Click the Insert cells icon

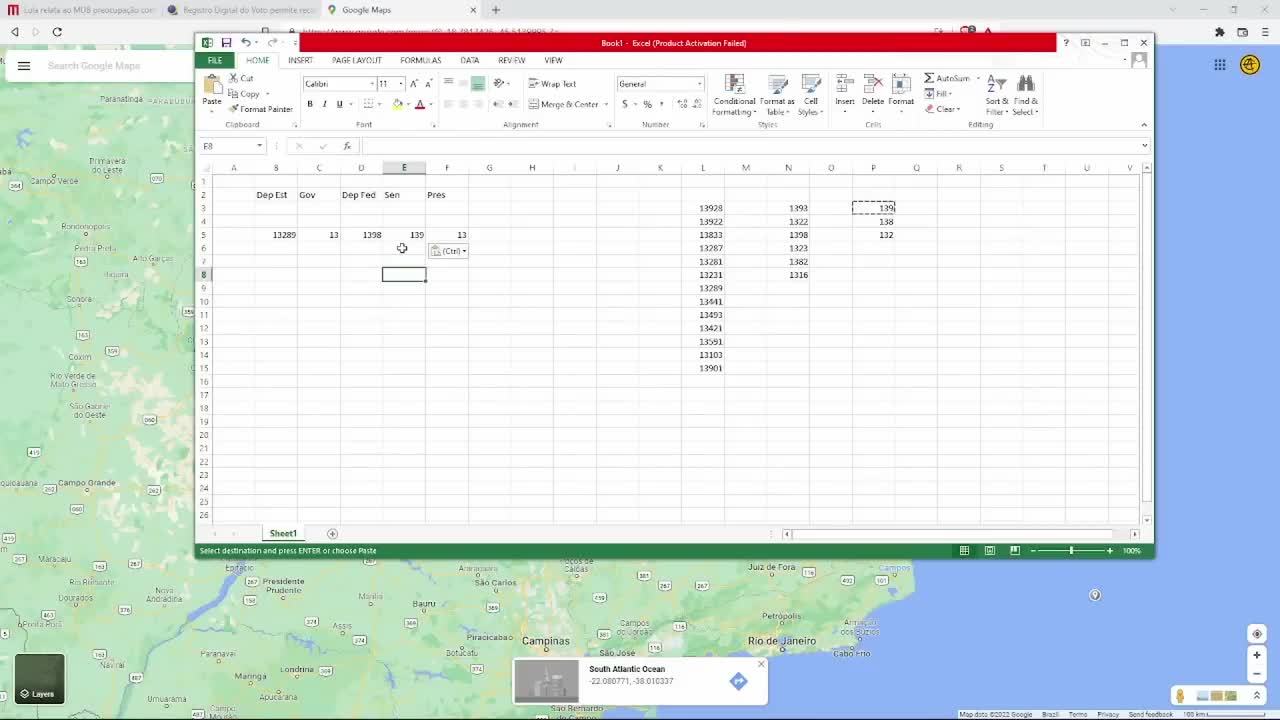(x=845, y=85)
